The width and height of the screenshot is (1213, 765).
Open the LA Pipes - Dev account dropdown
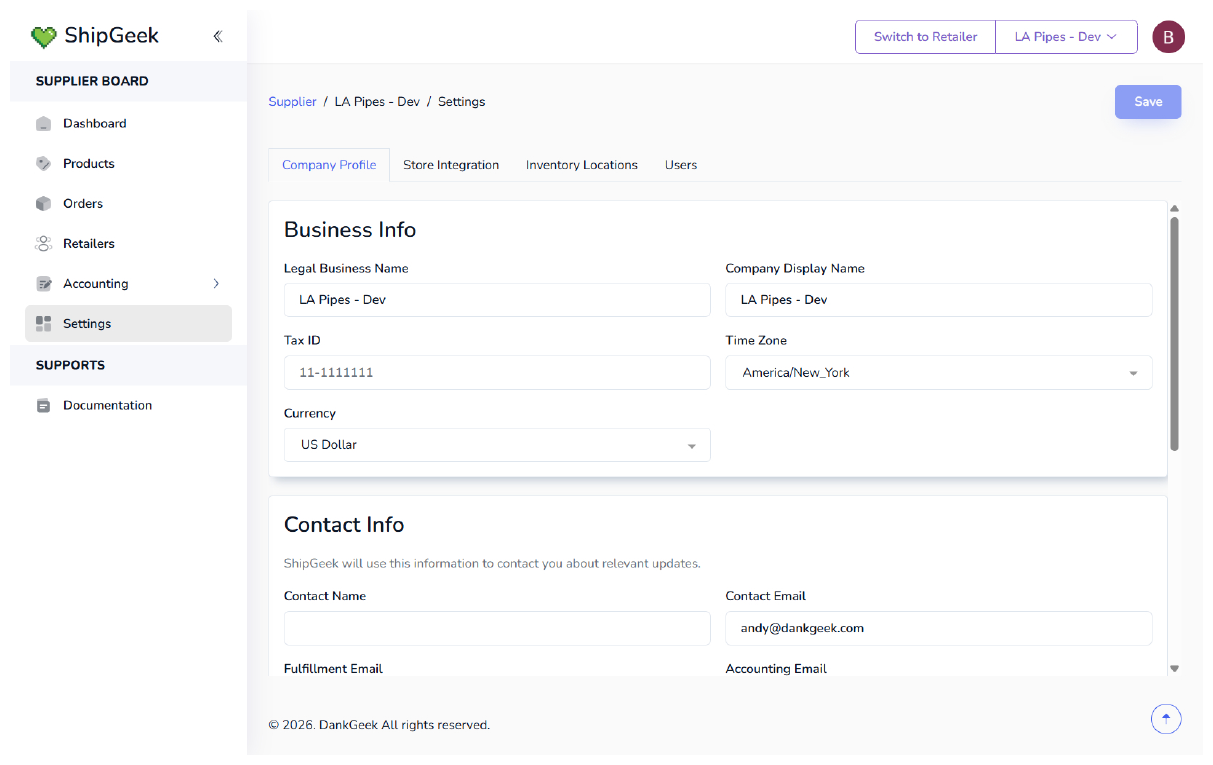[x=1066, y=37]
